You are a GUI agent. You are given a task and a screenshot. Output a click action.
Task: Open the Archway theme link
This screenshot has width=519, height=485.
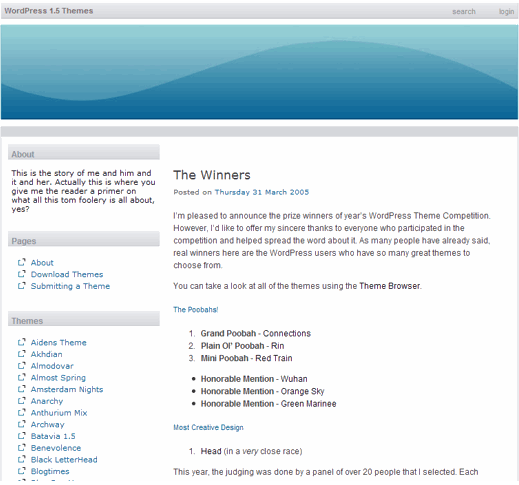pos(48,425)
